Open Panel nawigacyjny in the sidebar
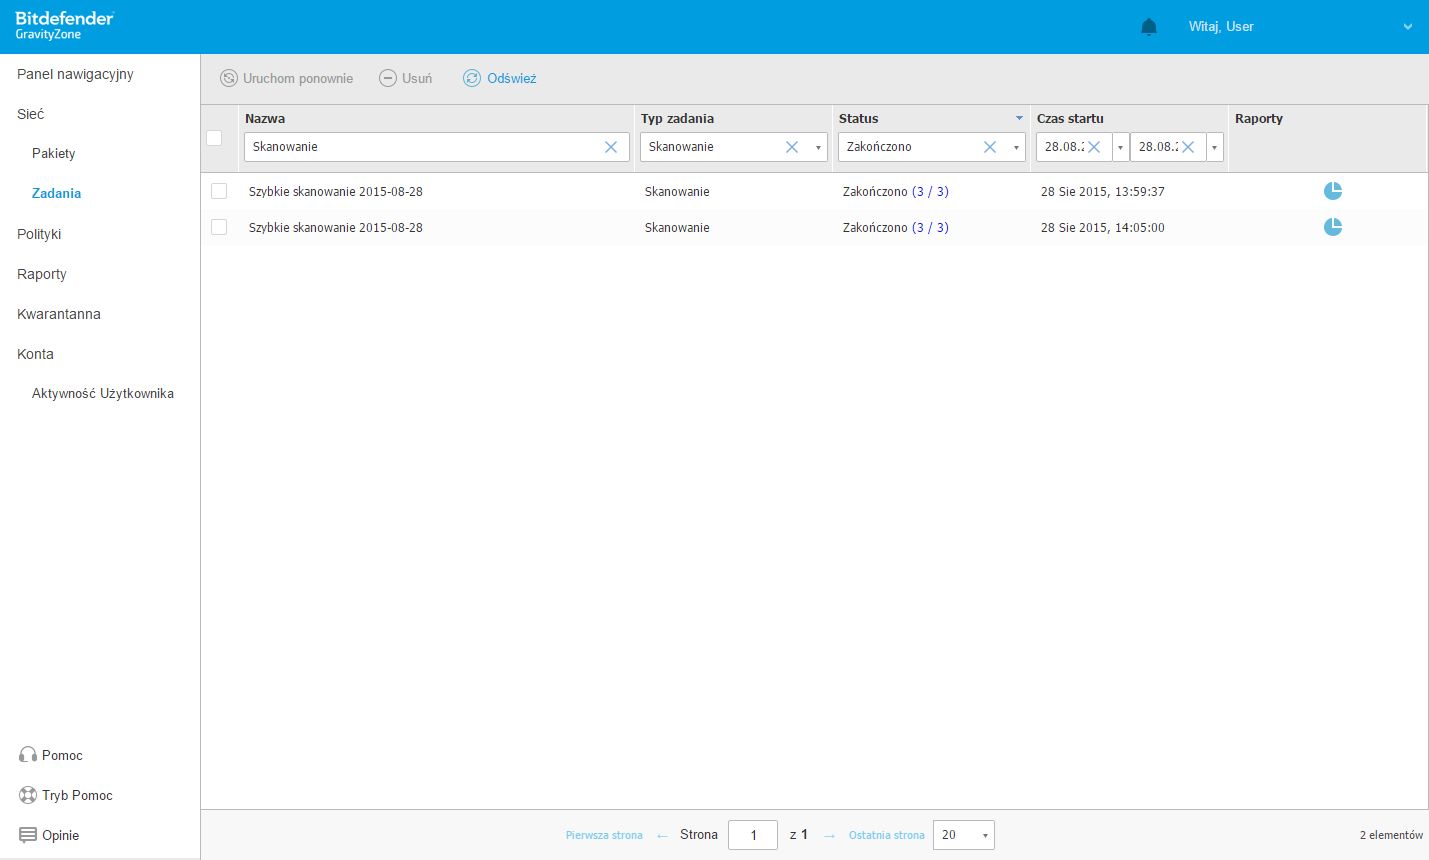The width and height of the screenshot is (1429, 860). pos(75,74)
